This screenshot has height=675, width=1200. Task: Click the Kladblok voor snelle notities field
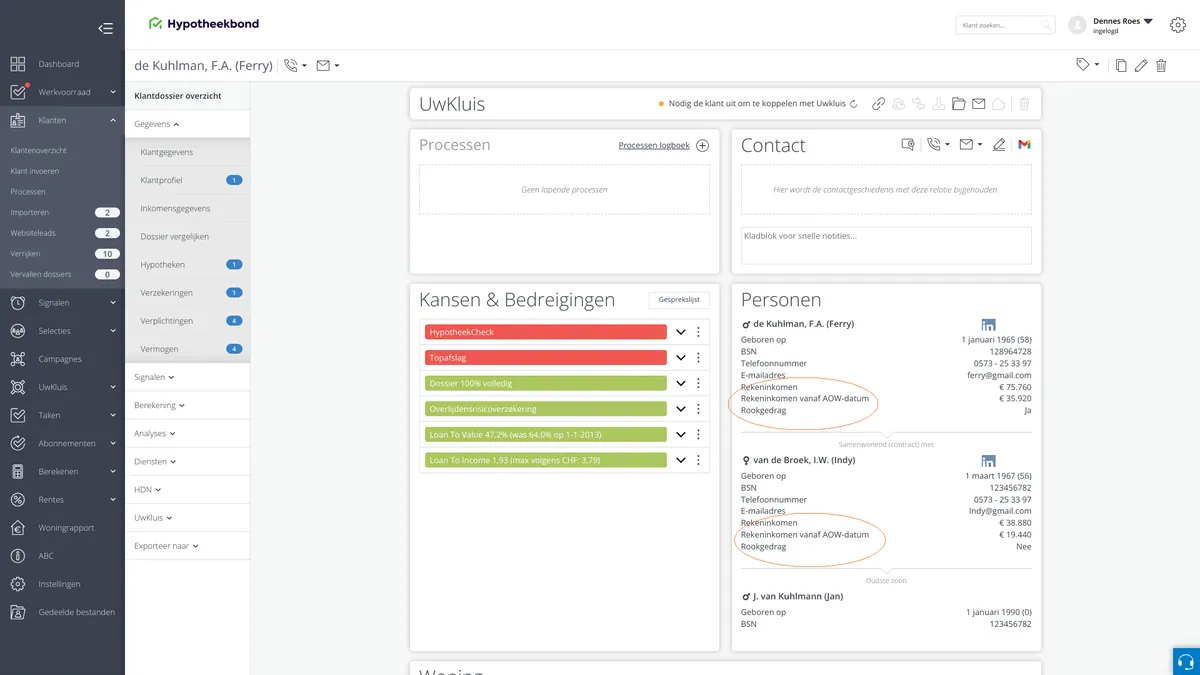(x=886, y=245)
